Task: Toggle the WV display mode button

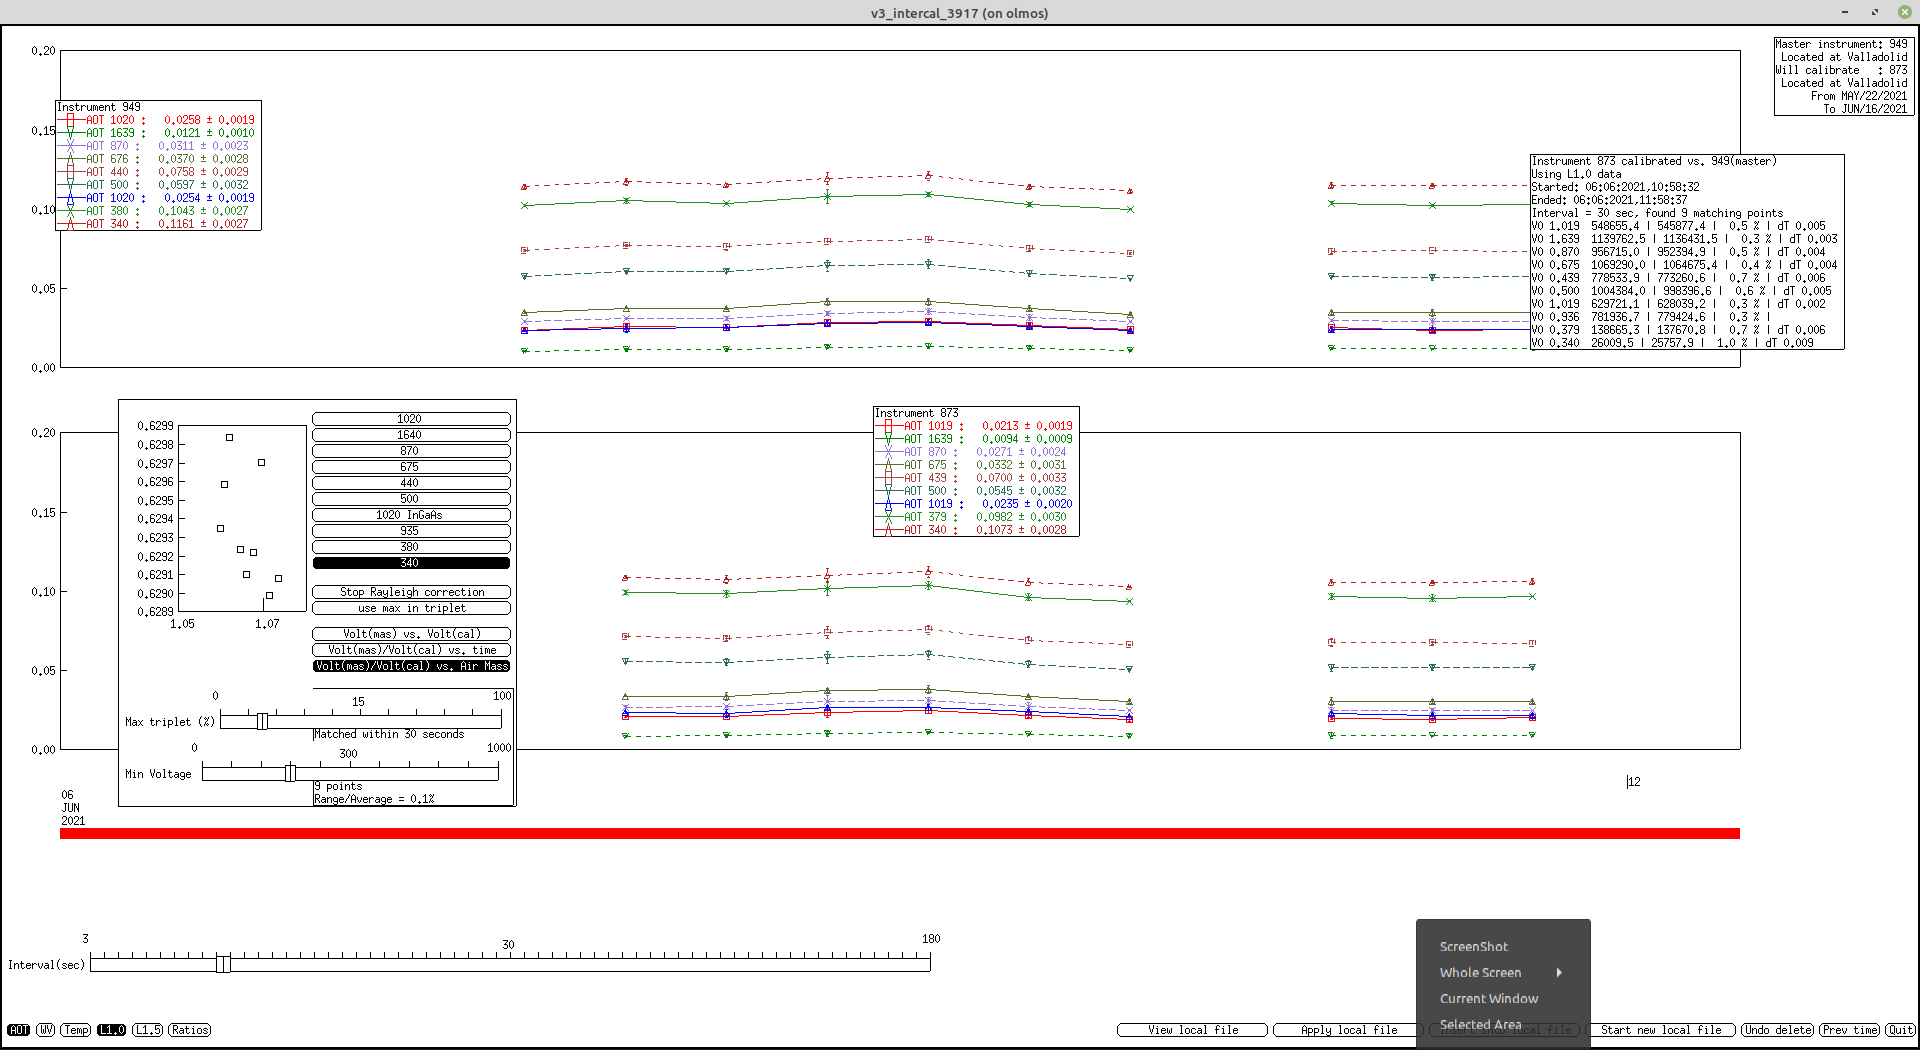Action: (x=46, y=1030)
